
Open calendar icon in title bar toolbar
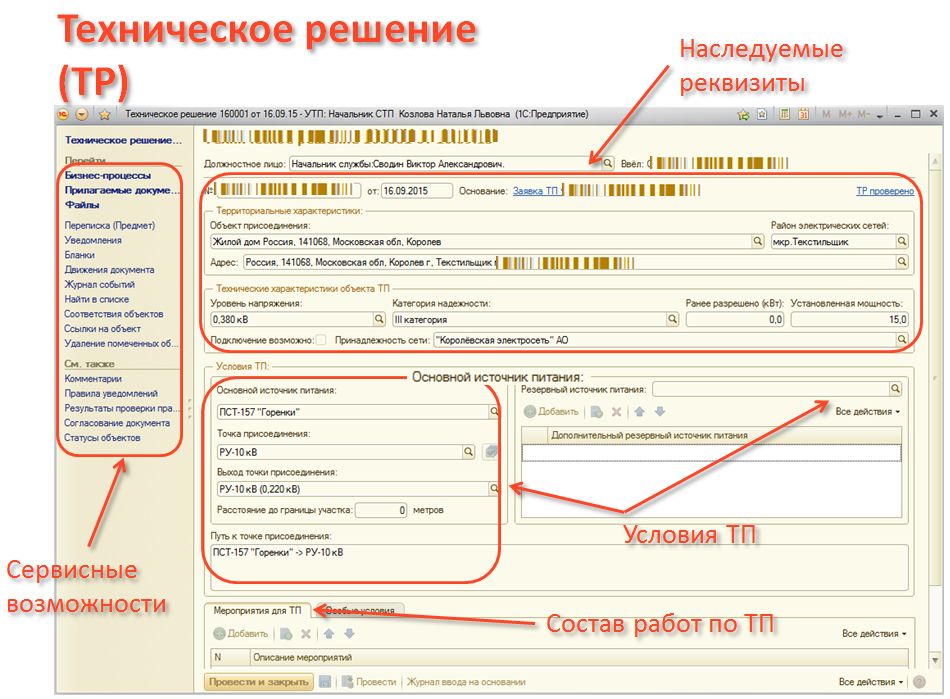(803, 114)
